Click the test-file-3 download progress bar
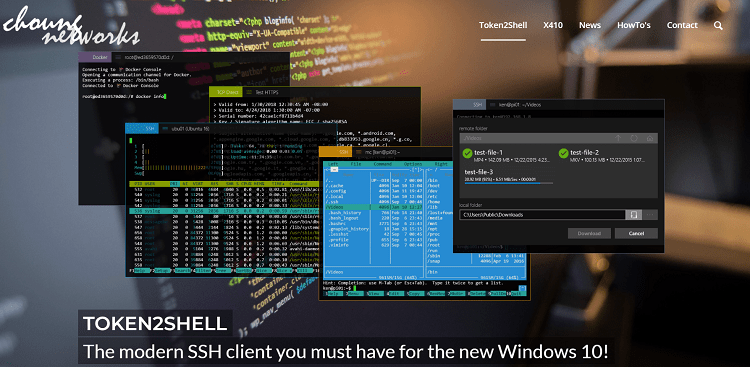Image resolution: width=750 pixels, height=367 pixels. point(508,183)
